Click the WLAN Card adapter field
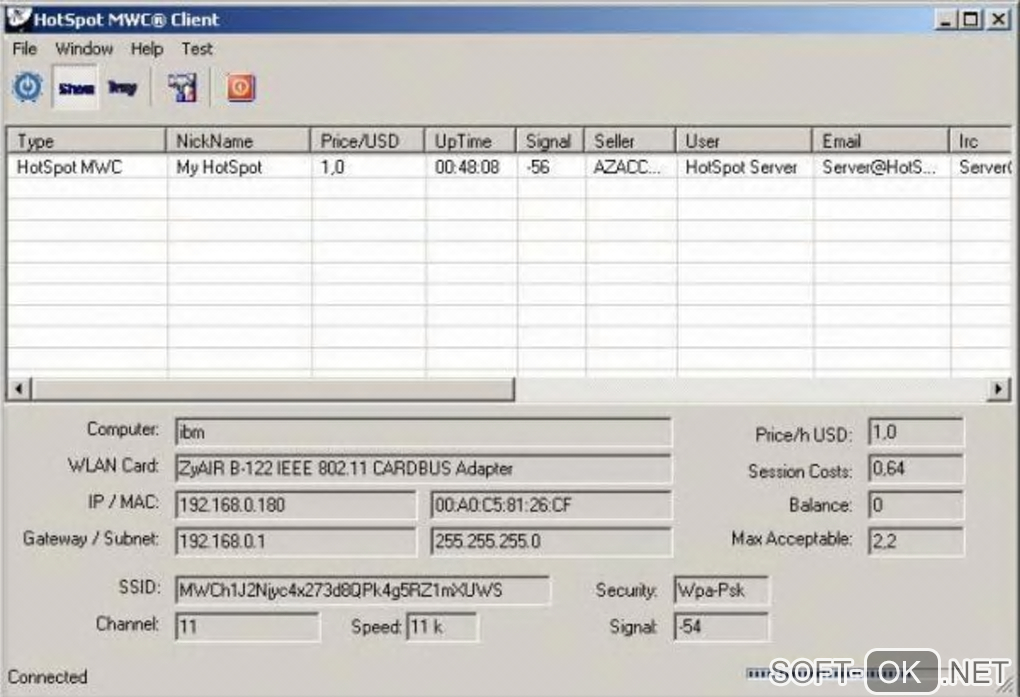 click(x=423, y=469)
